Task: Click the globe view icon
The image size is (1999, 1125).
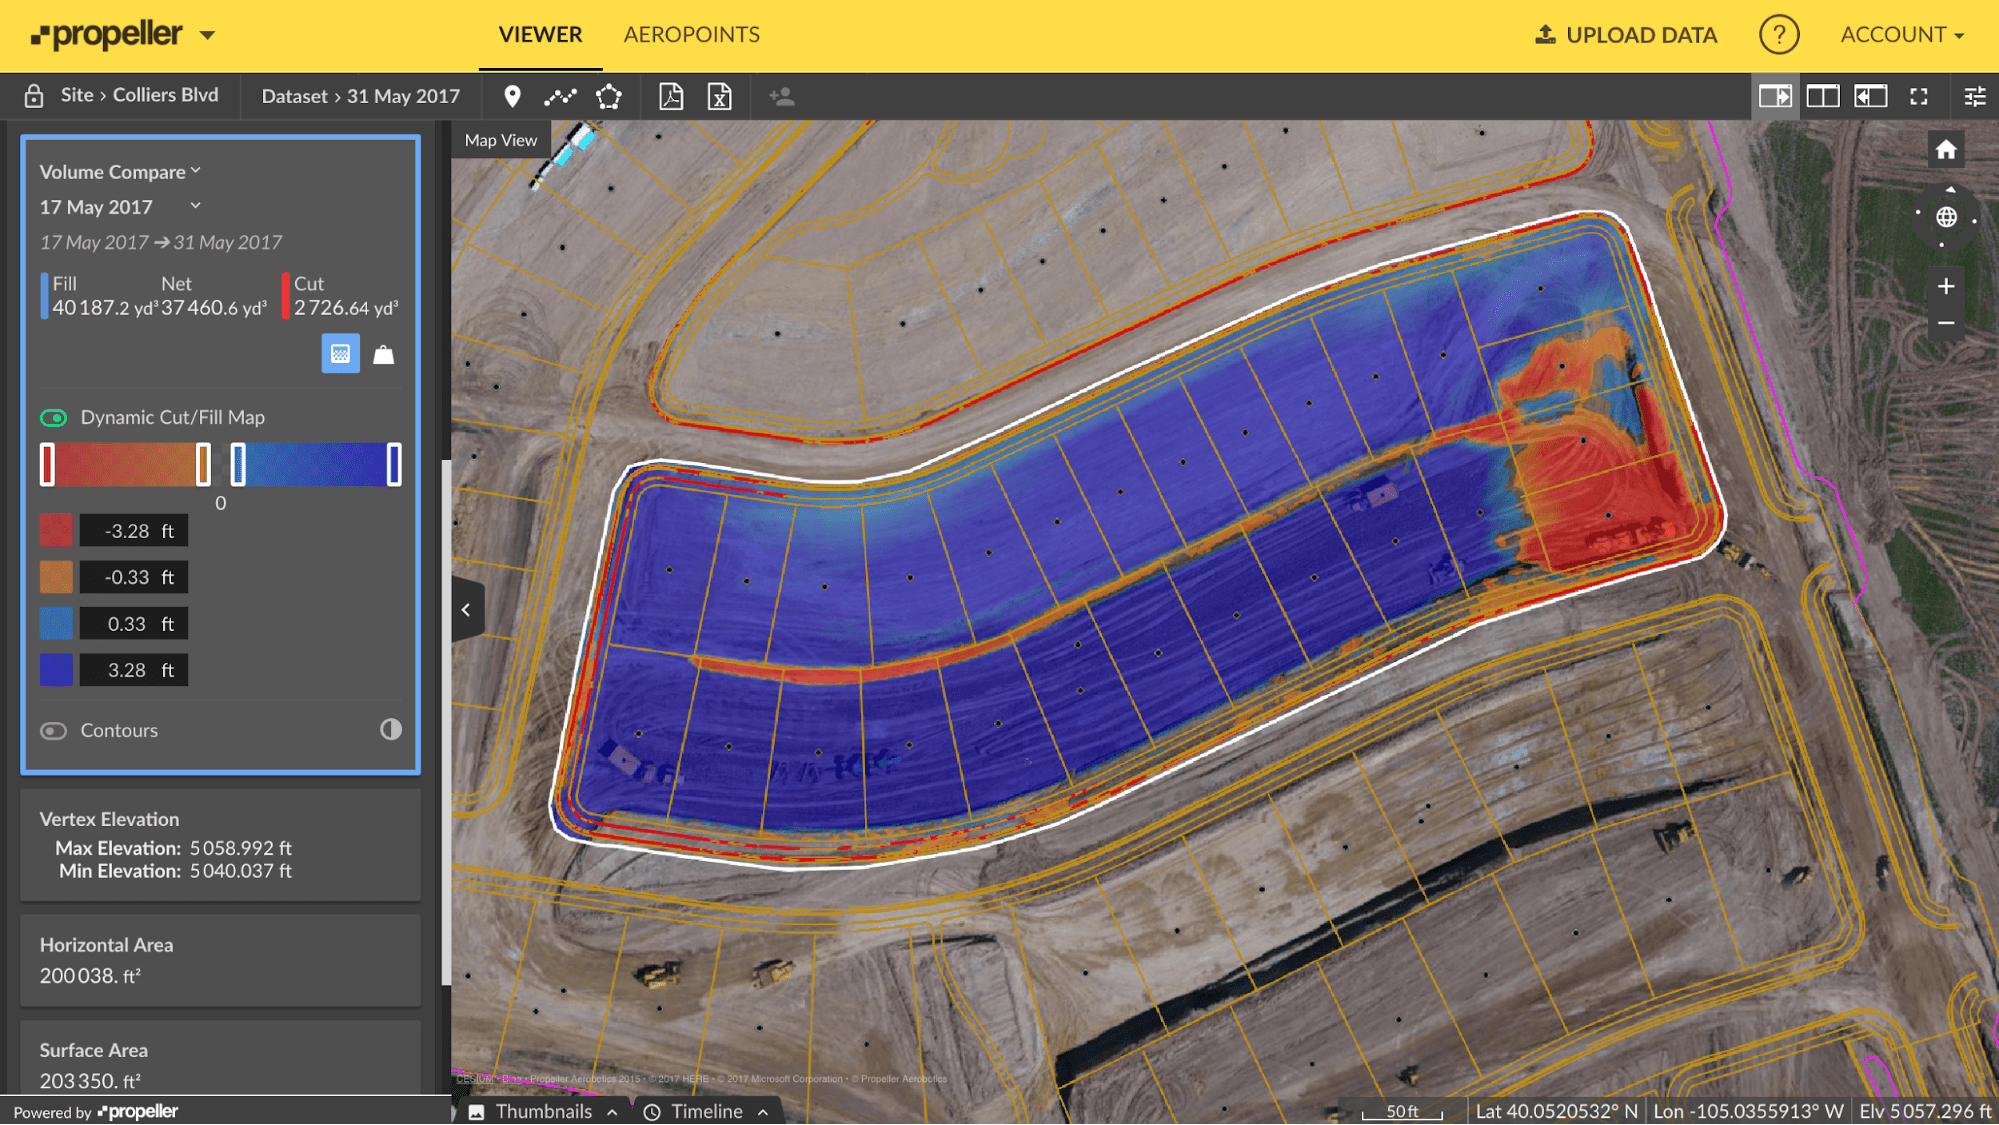Action: 1947,216
